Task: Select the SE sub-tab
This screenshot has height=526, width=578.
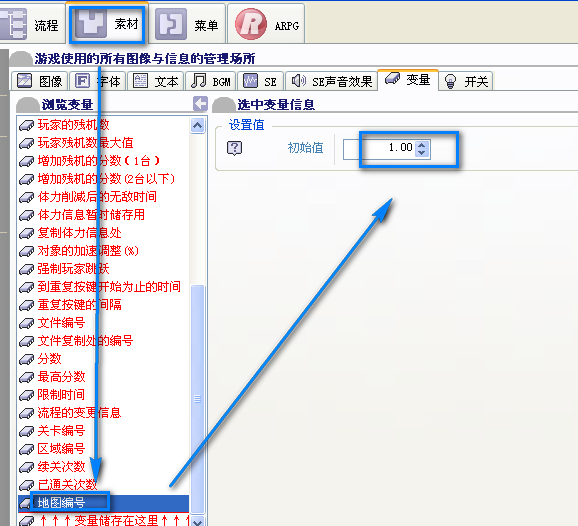Action: [261, 81]
